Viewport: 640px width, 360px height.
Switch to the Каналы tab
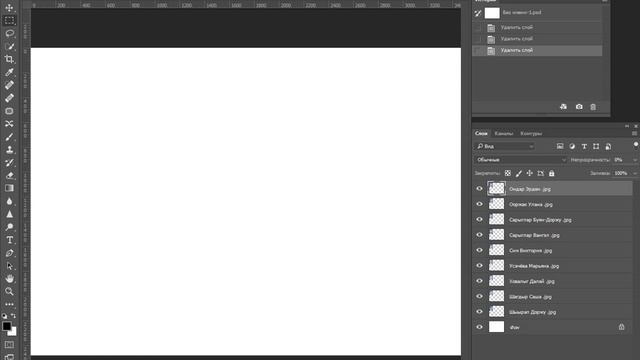coord(504,133)
